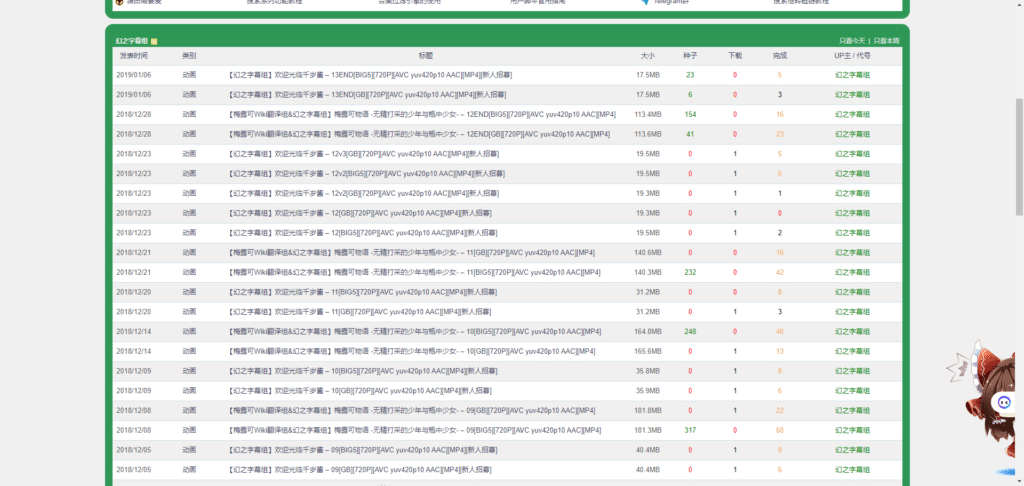Open 梅露可物语 10 BIG5 torrent title
The height and width of the screenshot is (486, 1024).
[x=415, y=331]
